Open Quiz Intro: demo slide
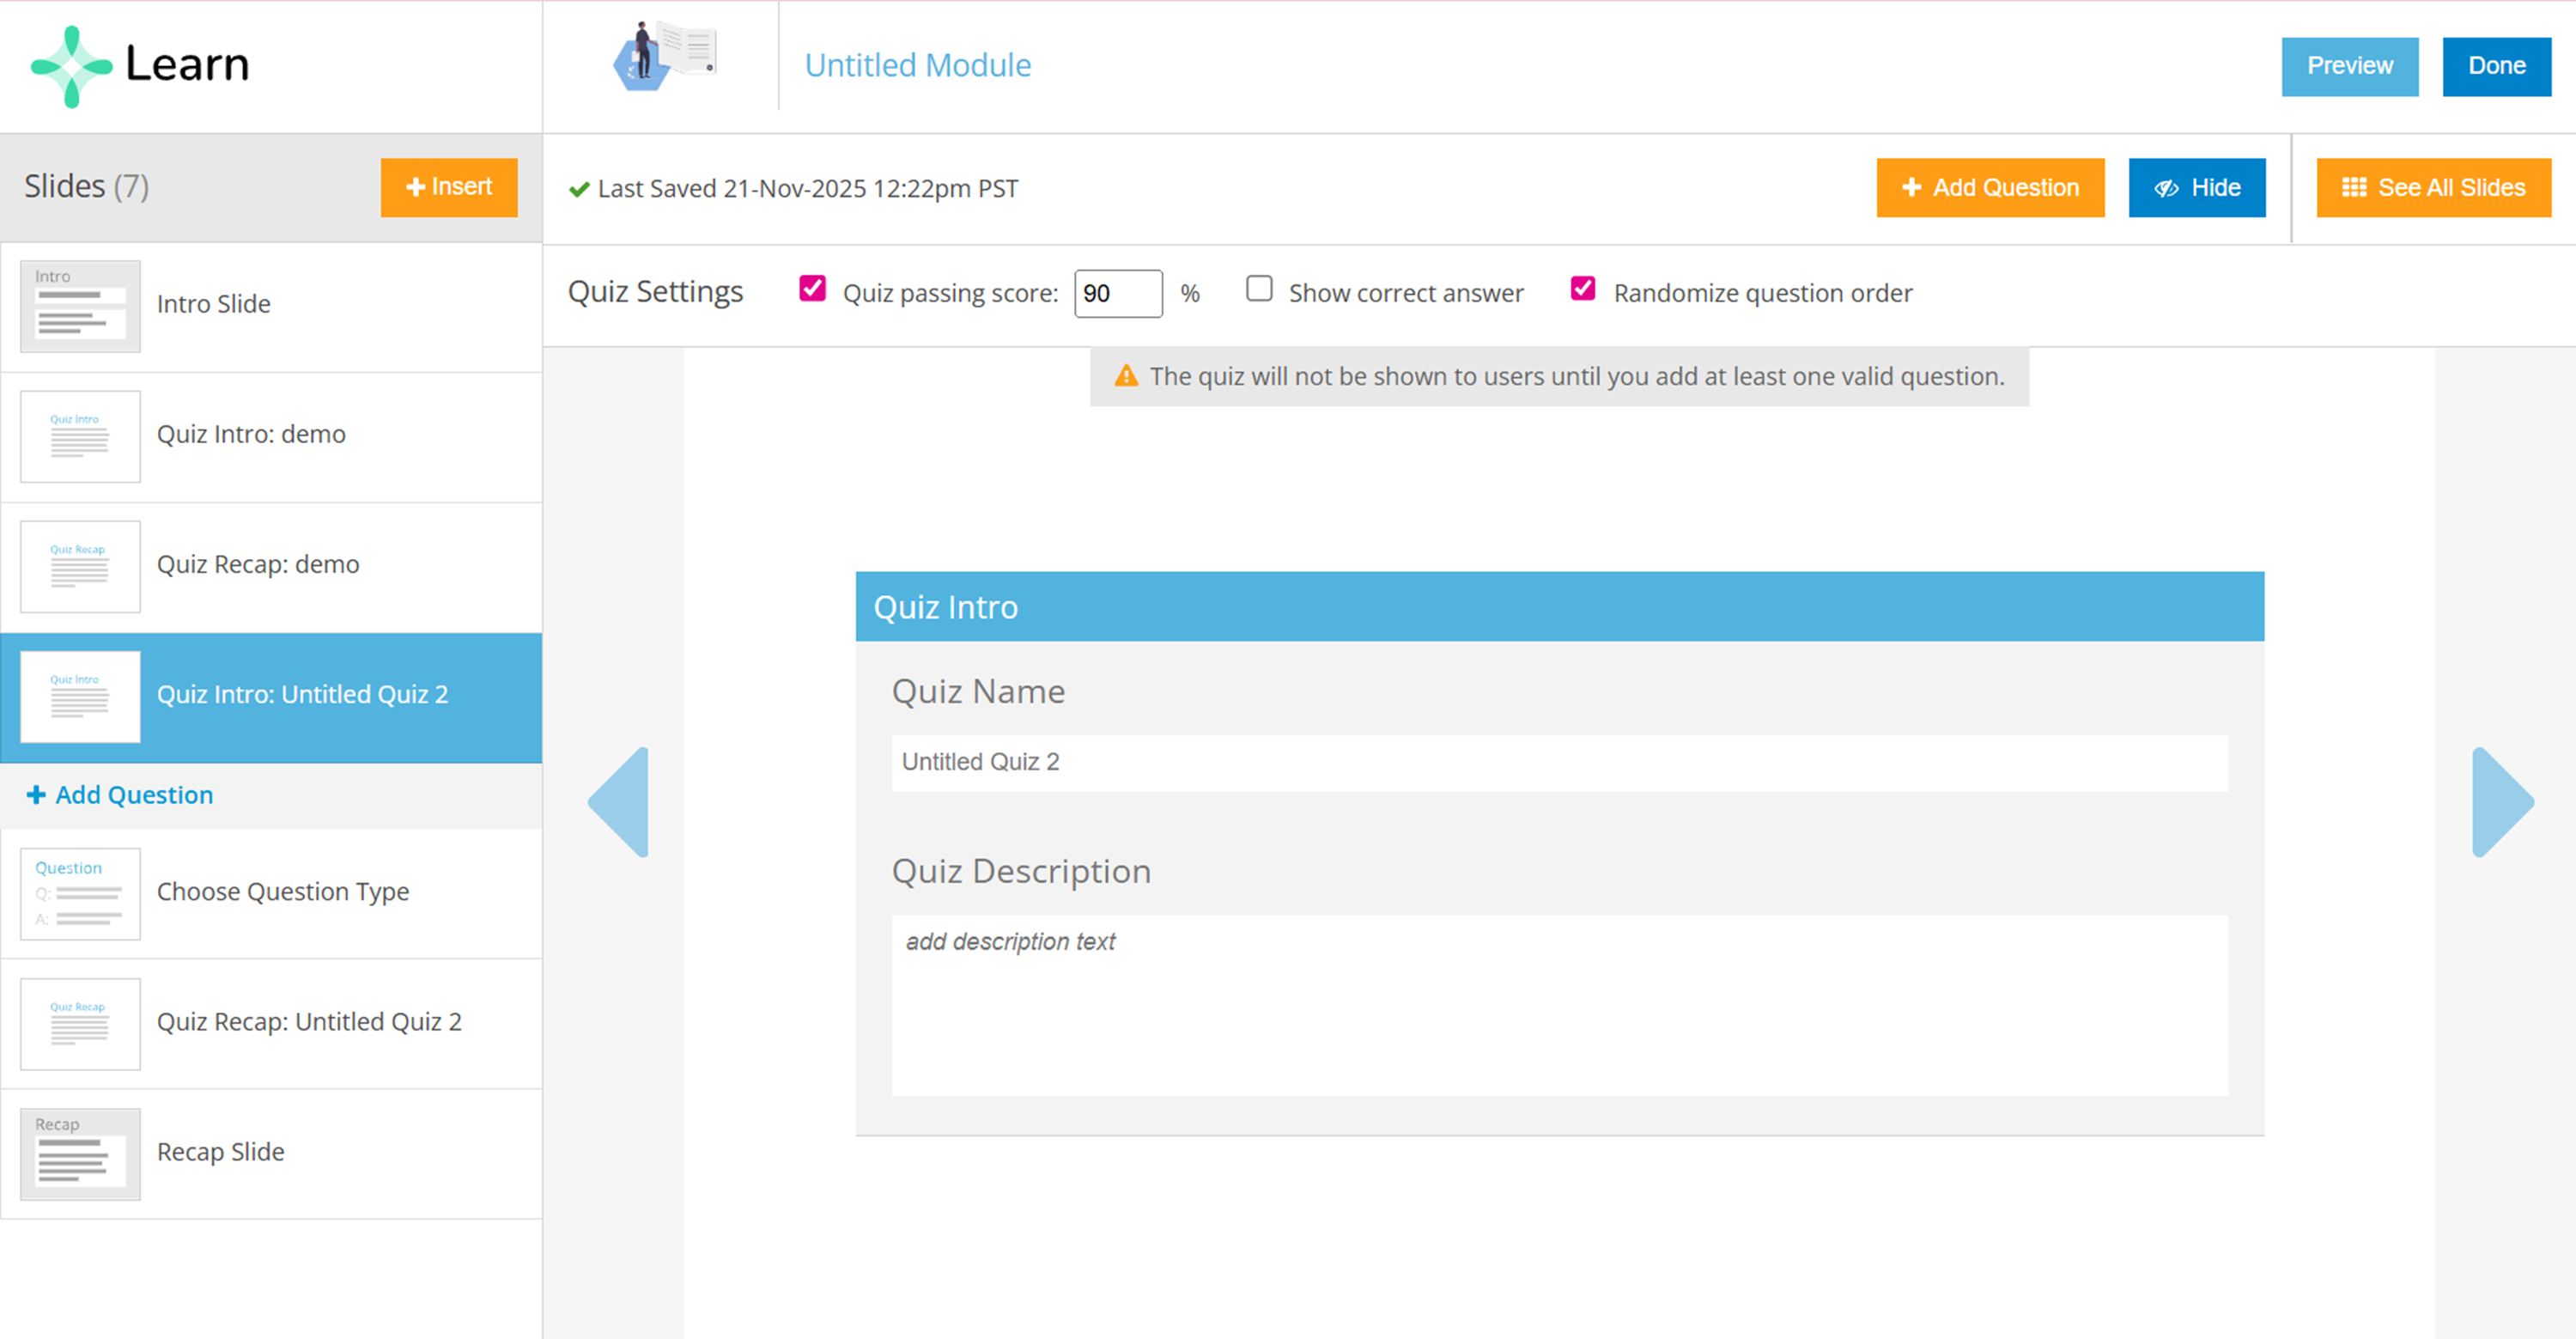 tap(251, 435)
